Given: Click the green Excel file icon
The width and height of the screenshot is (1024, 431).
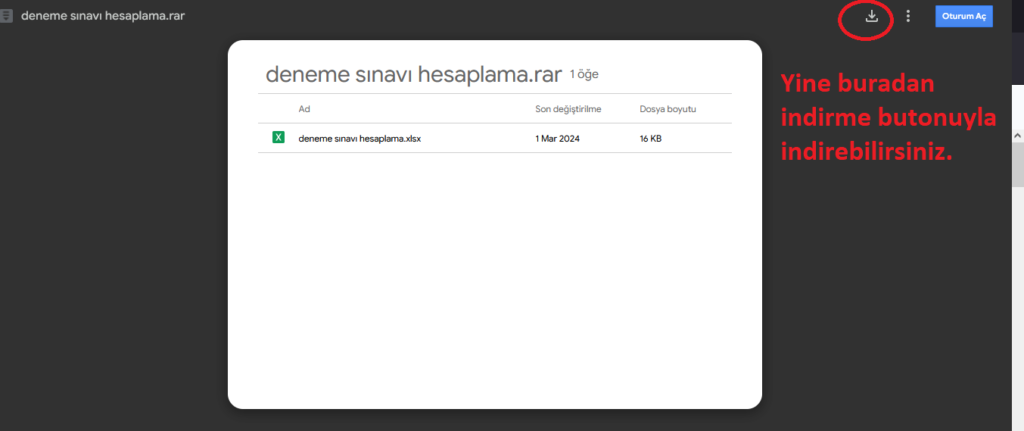Looking at the screenshot, I should click(279, 138).
